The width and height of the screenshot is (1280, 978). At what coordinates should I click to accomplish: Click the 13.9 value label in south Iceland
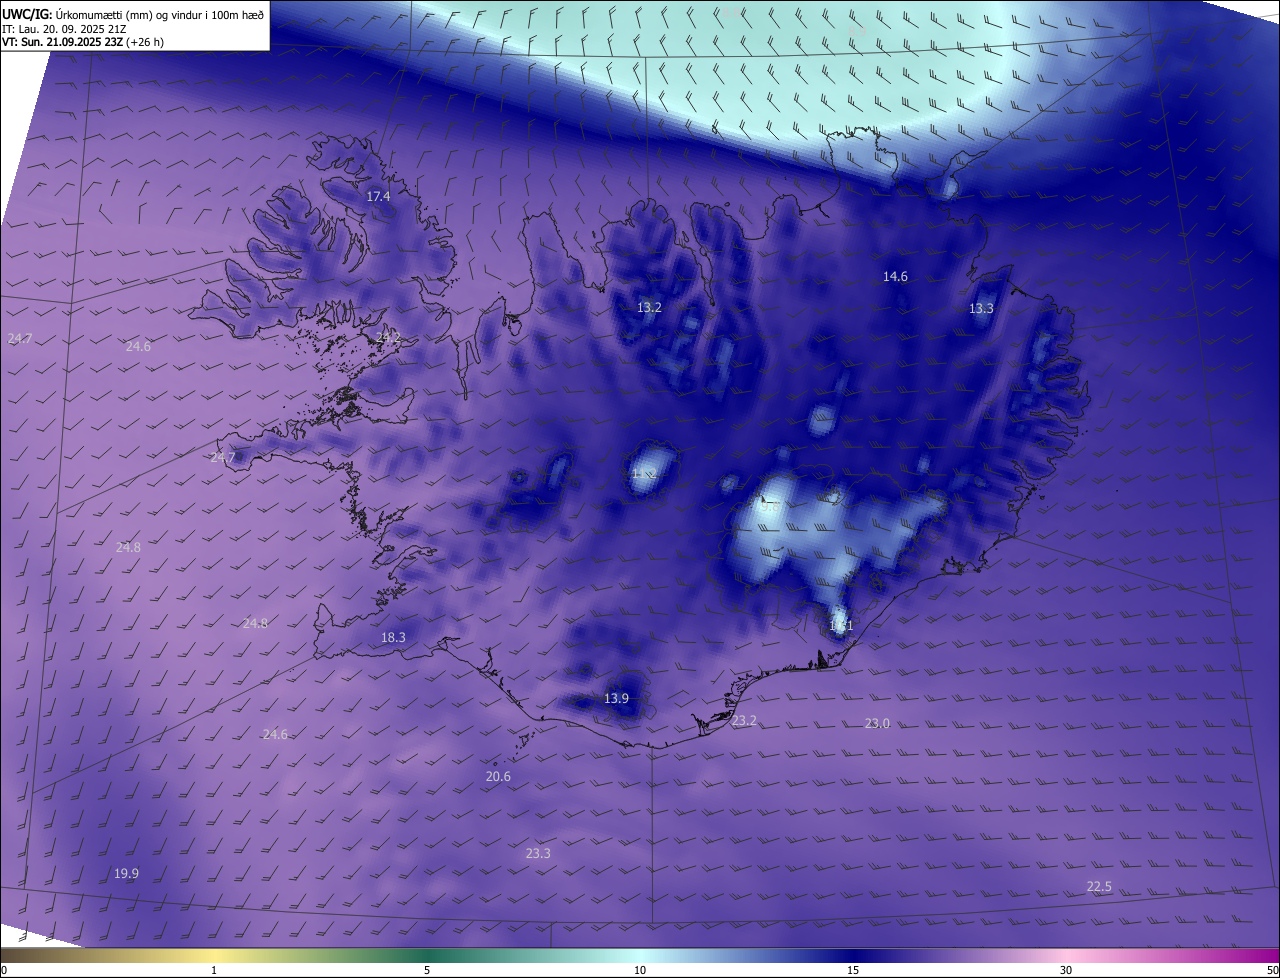[x=616, y=698]
